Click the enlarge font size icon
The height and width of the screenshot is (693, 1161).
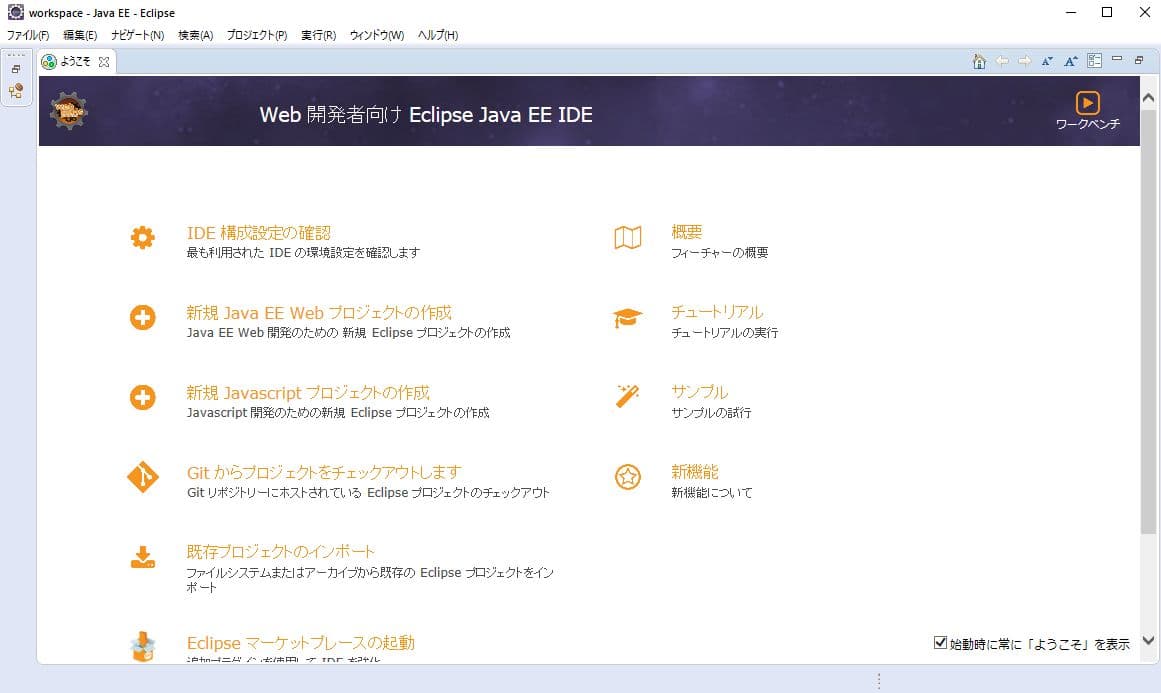[x=1070, y=61]
